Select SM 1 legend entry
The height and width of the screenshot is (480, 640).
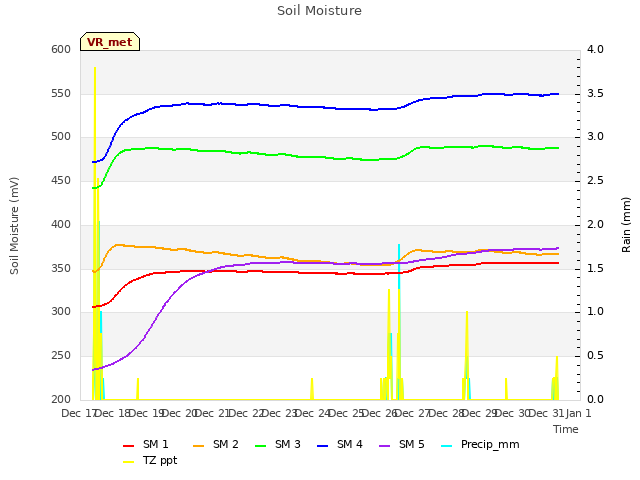pos(145,444)
